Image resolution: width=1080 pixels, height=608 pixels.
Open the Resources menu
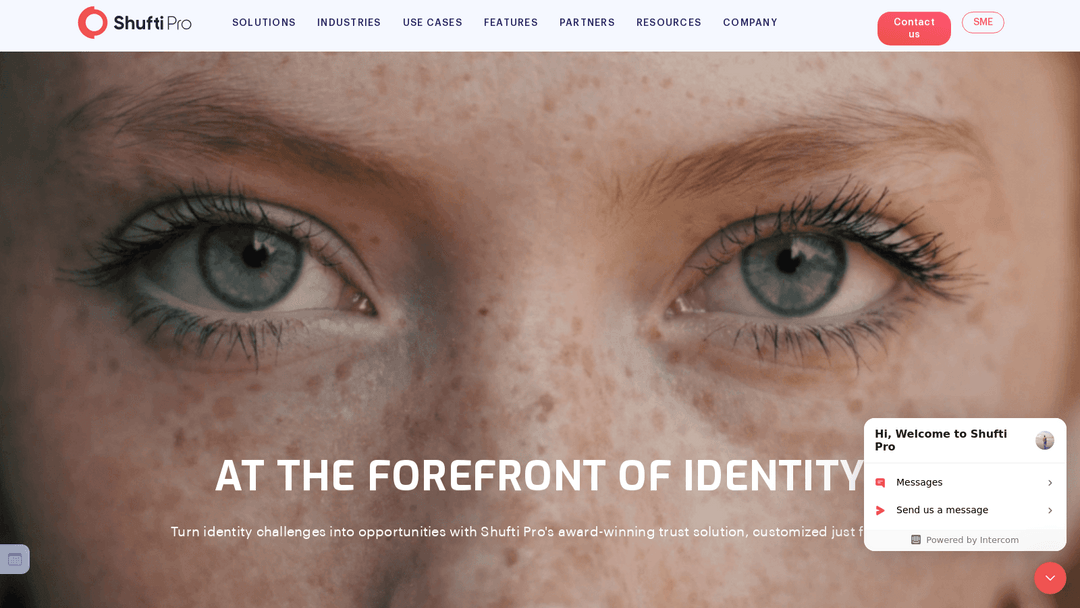[669, 23]
